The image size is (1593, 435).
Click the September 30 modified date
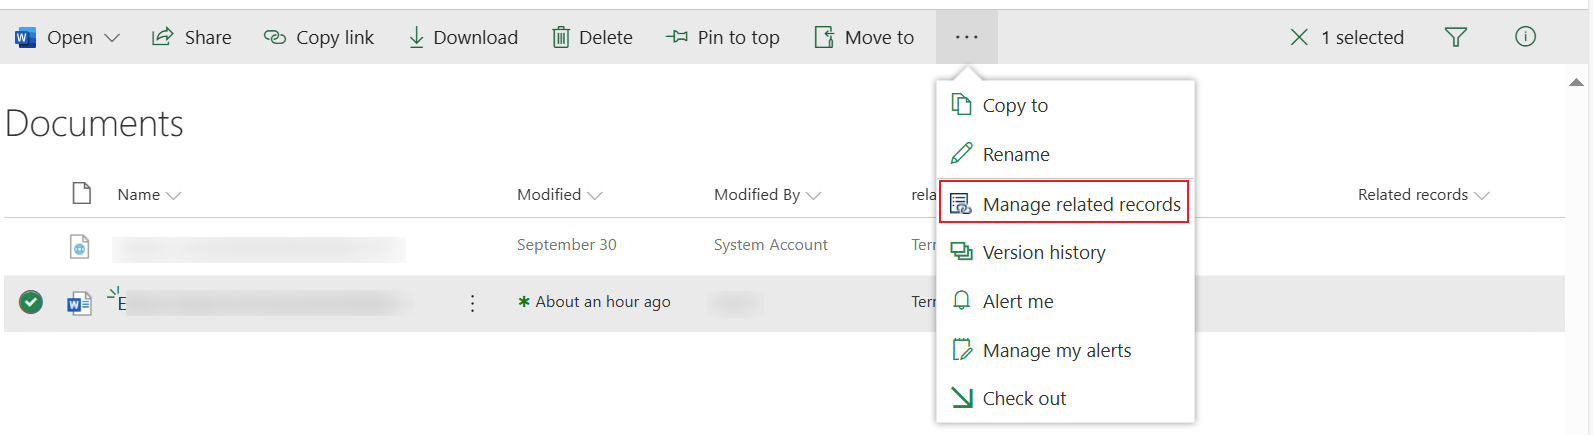[566, 245]
